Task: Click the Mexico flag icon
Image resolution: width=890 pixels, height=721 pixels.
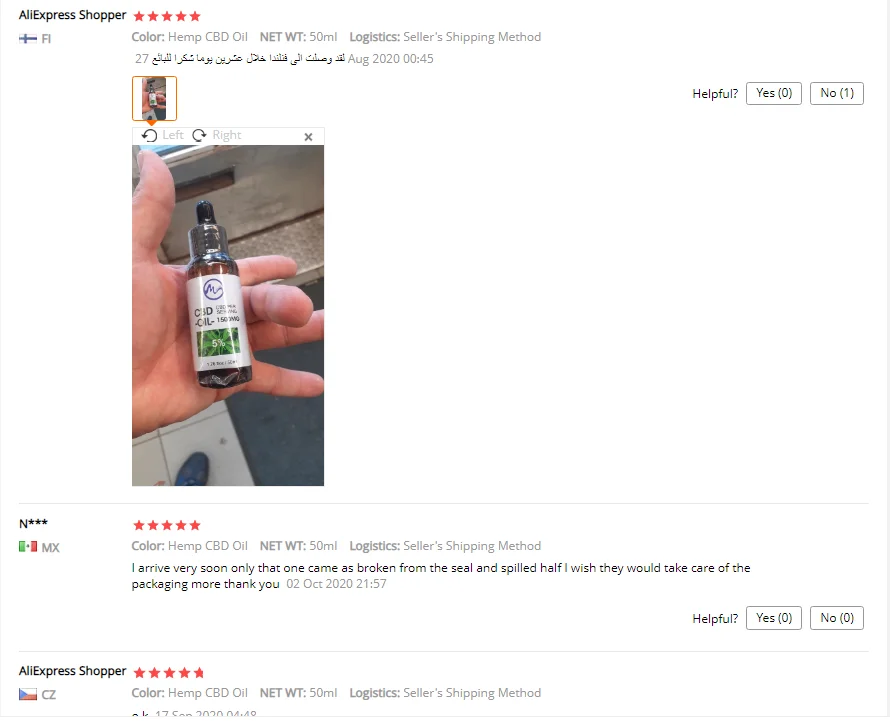Action: [x=28, y=547]
